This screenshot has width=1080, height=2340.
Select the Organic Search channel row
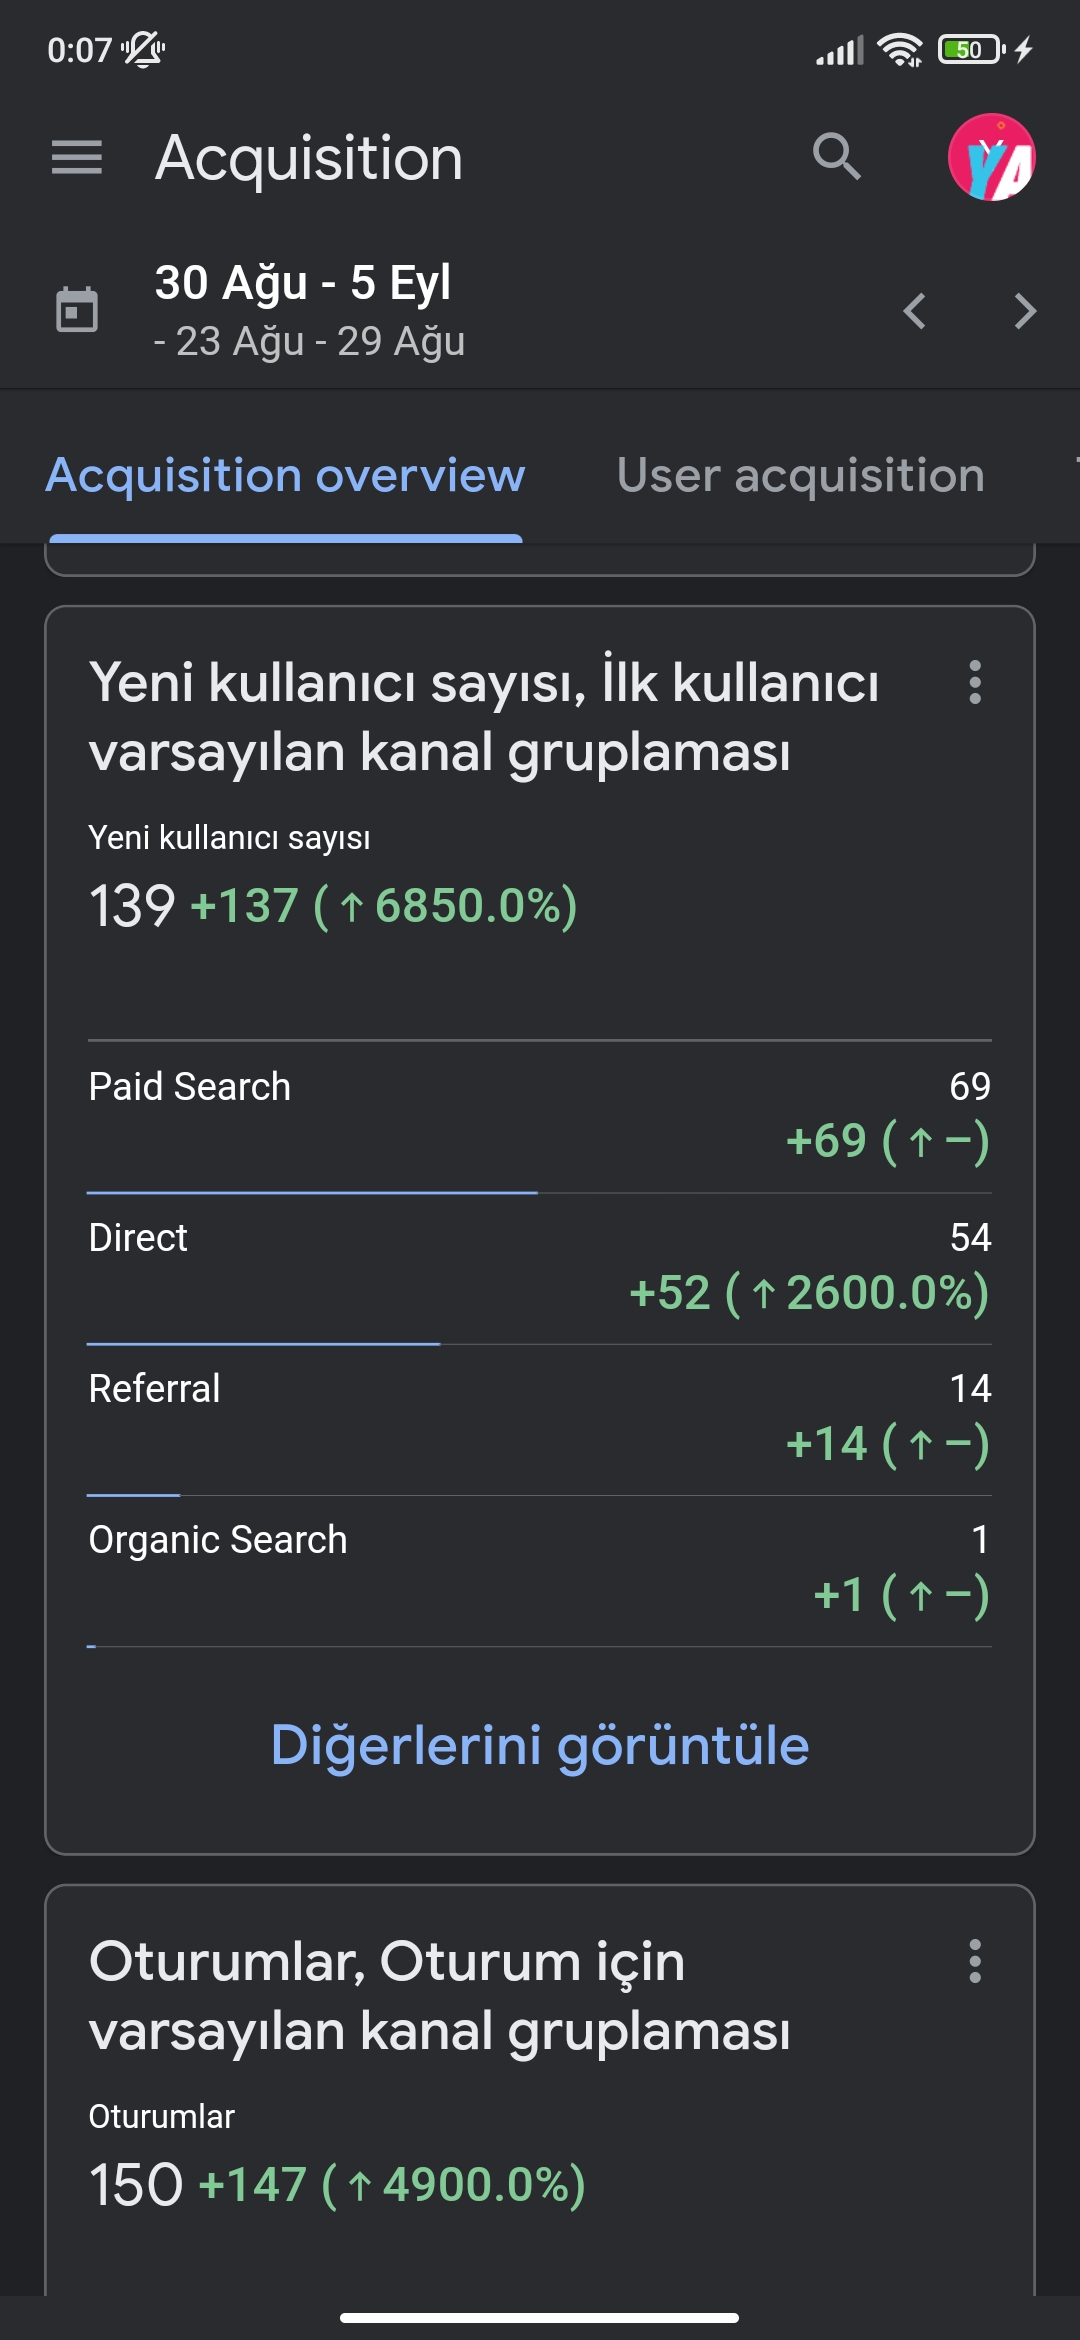pos(540,1570)
